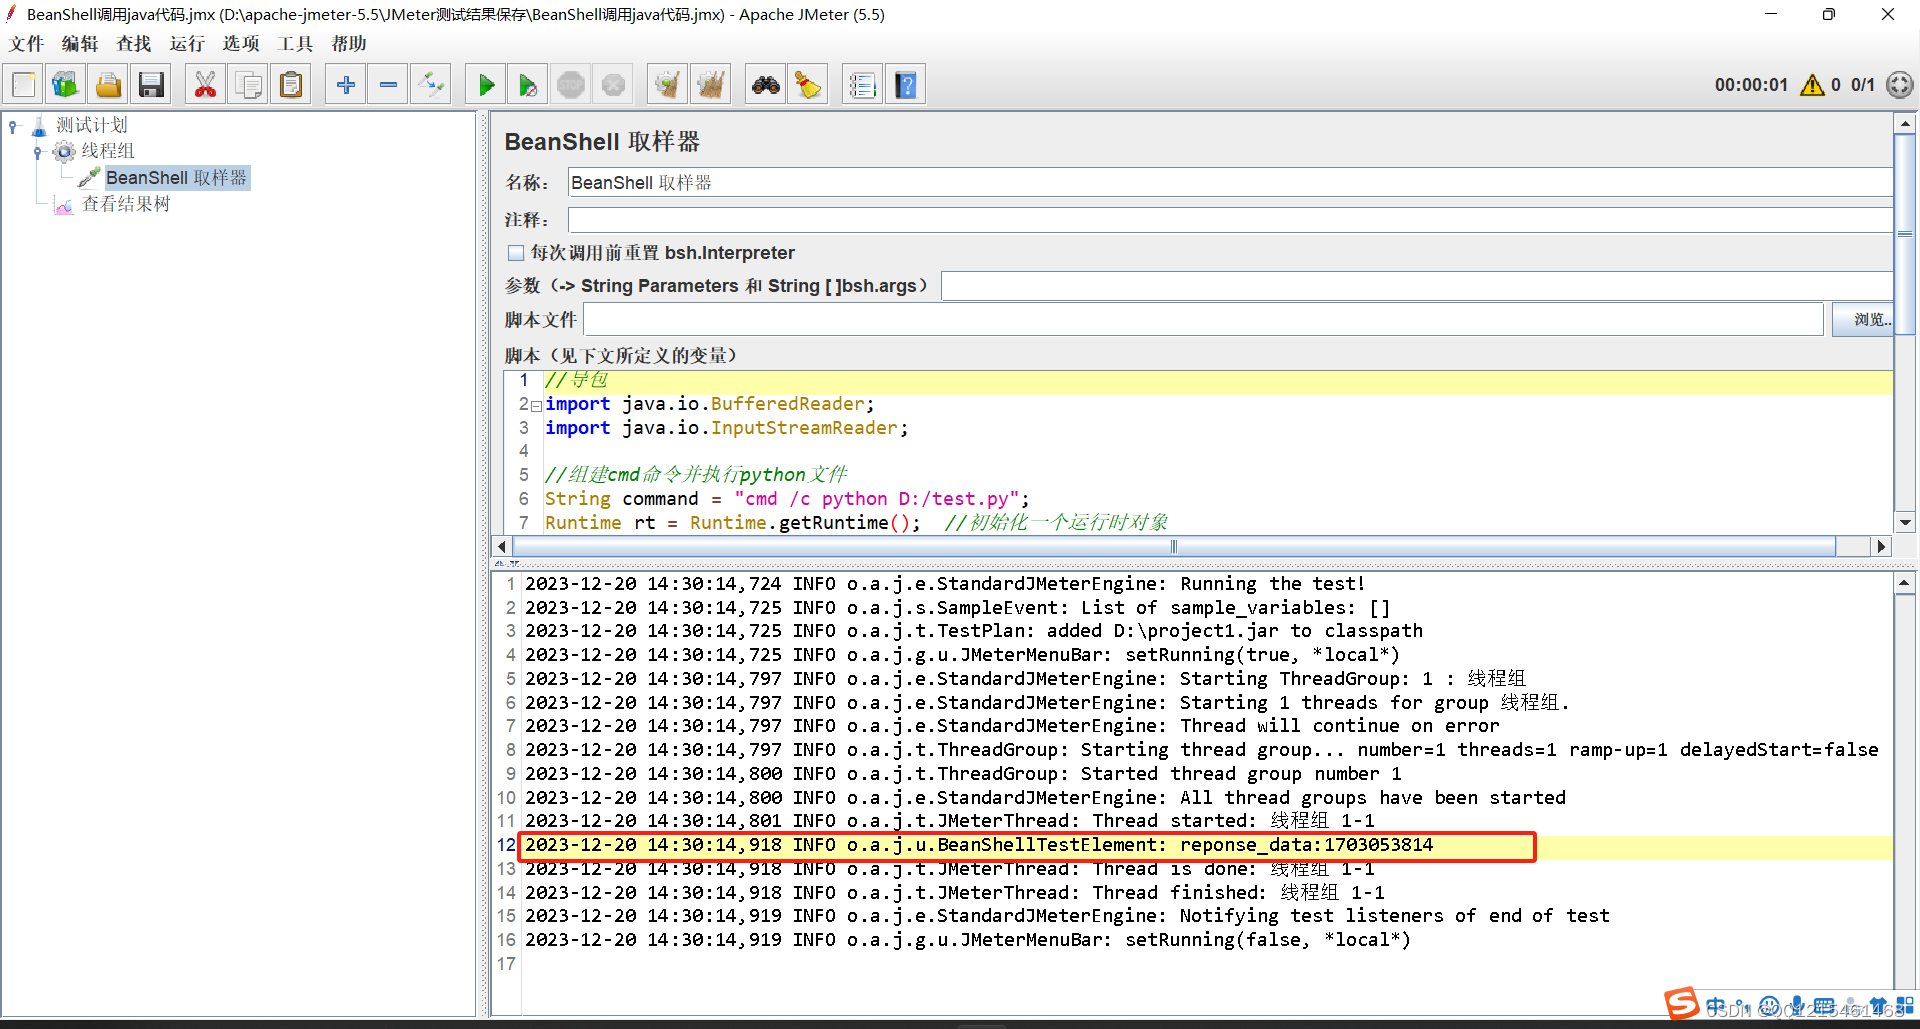Open the 查找 menu

click(133, 44)
